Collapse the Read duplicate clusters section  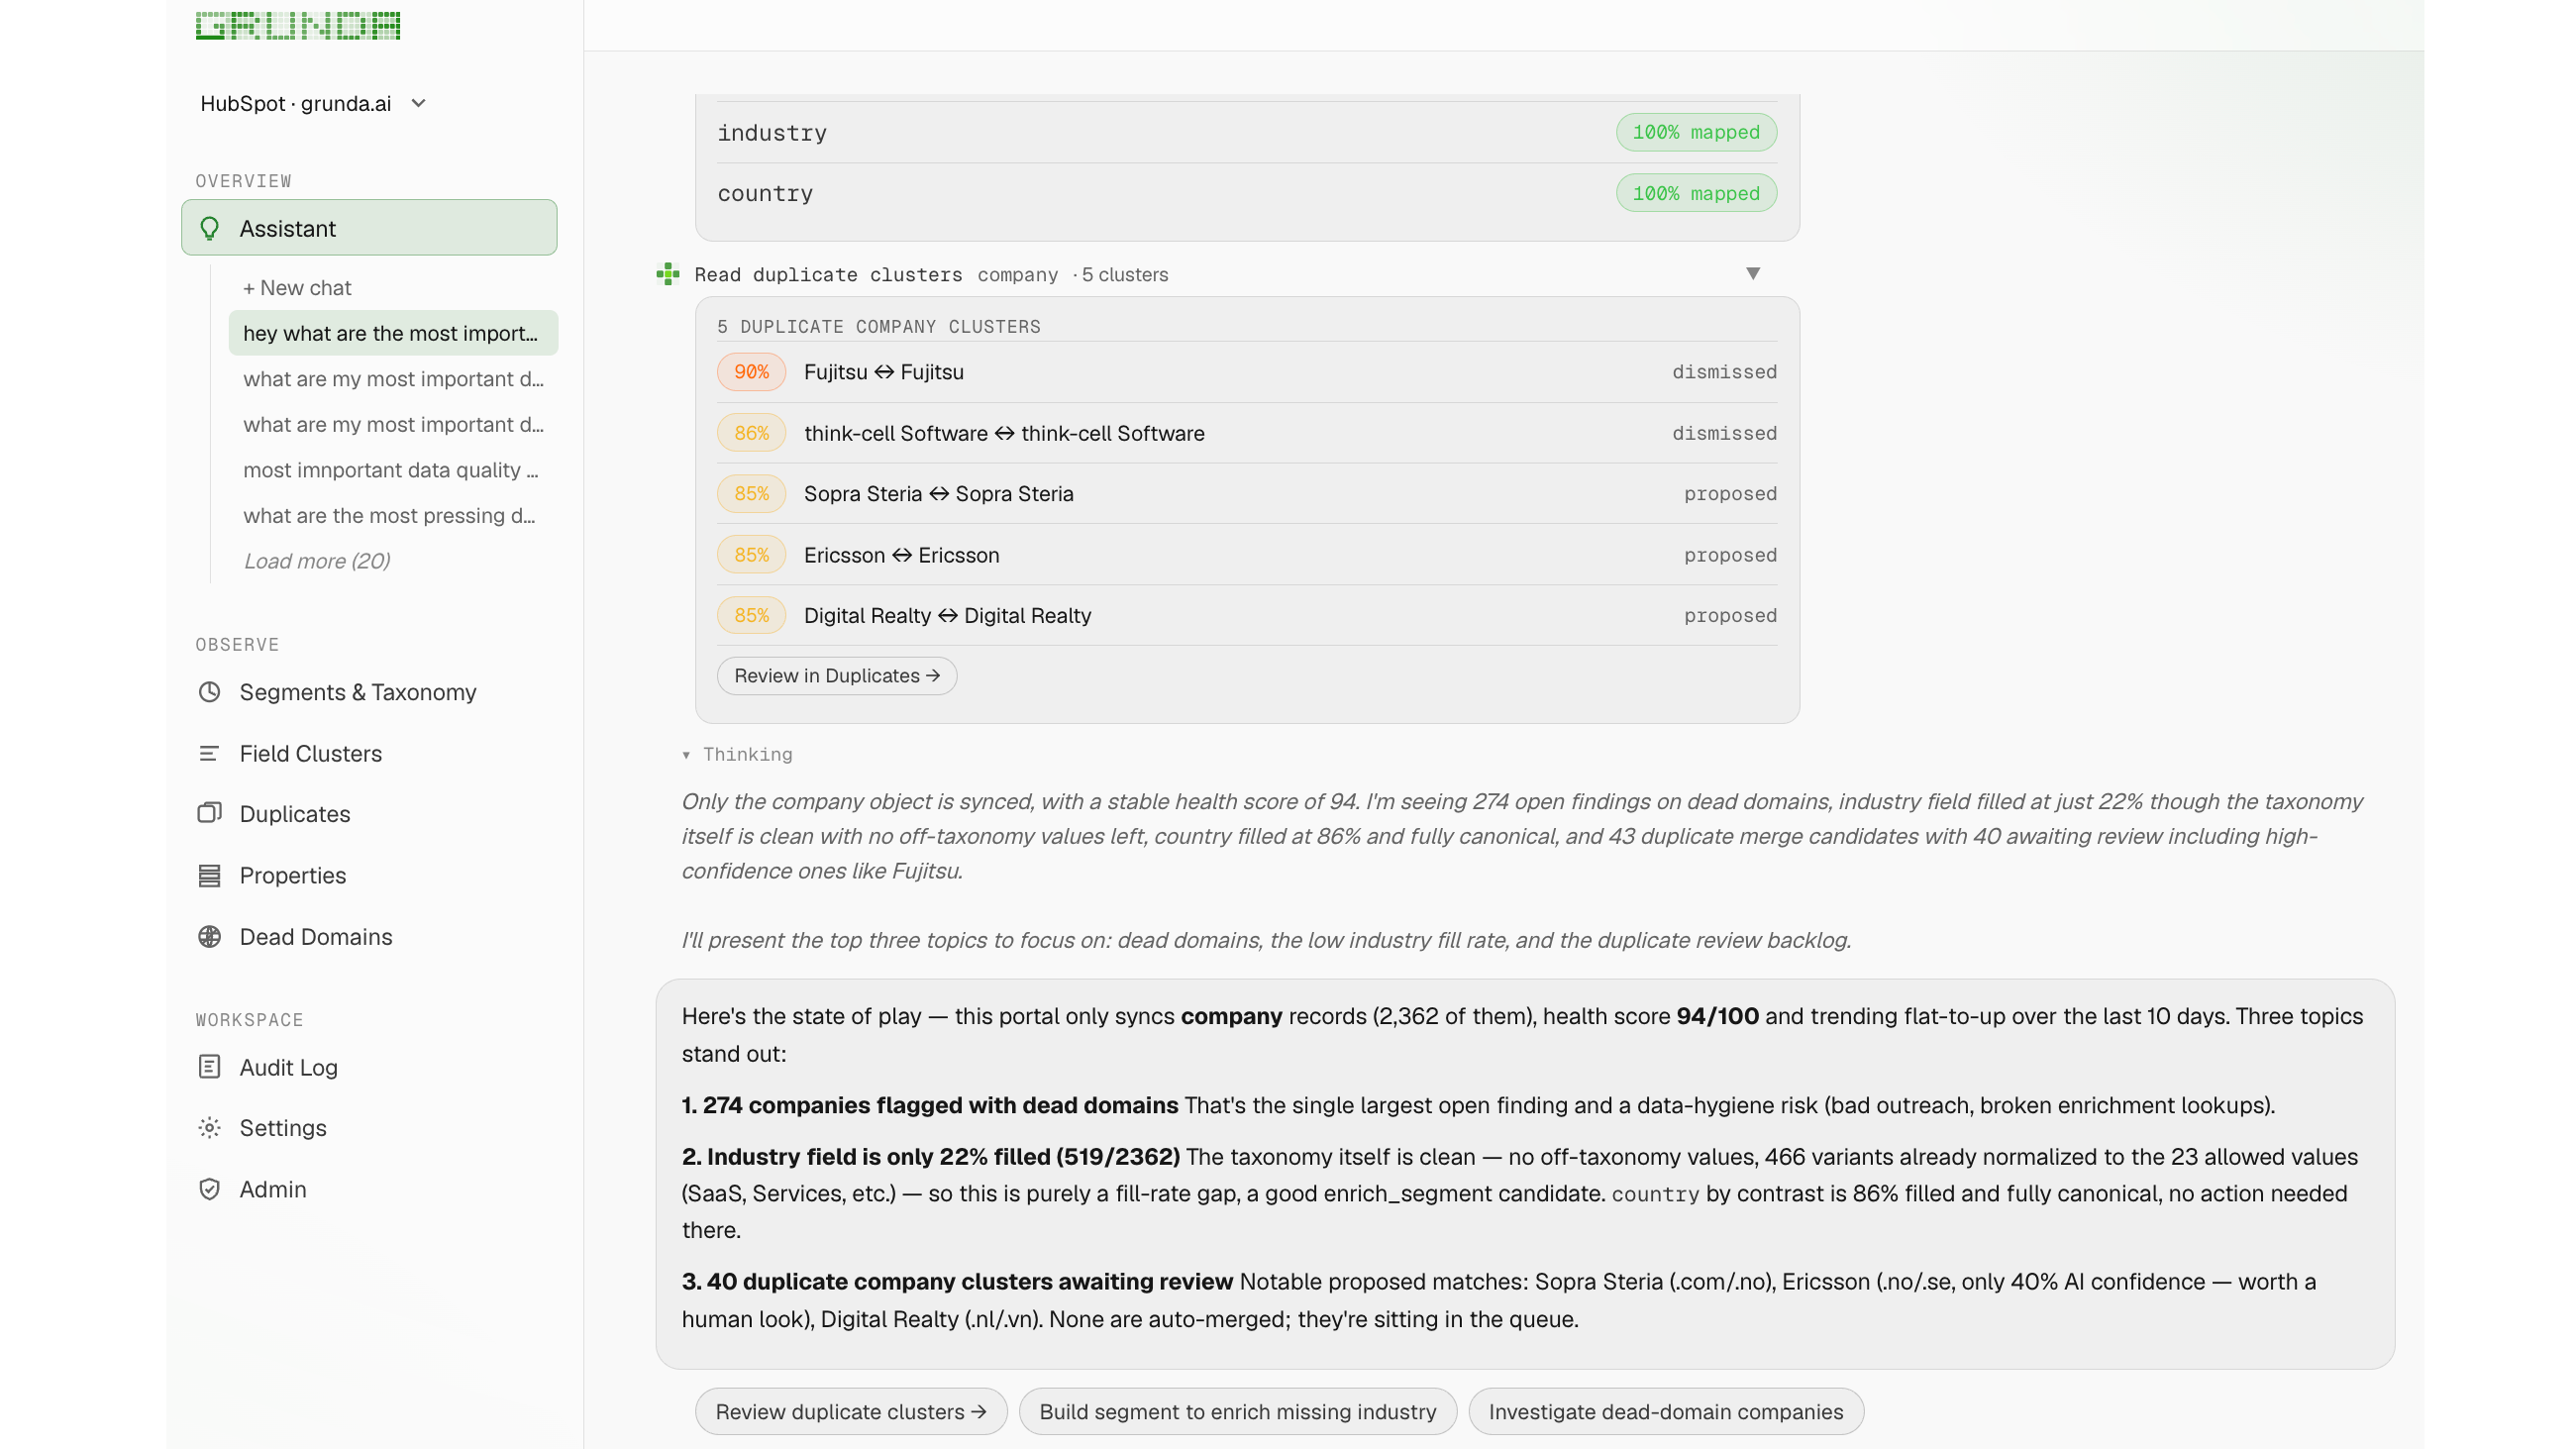[x=1752, y=273]
